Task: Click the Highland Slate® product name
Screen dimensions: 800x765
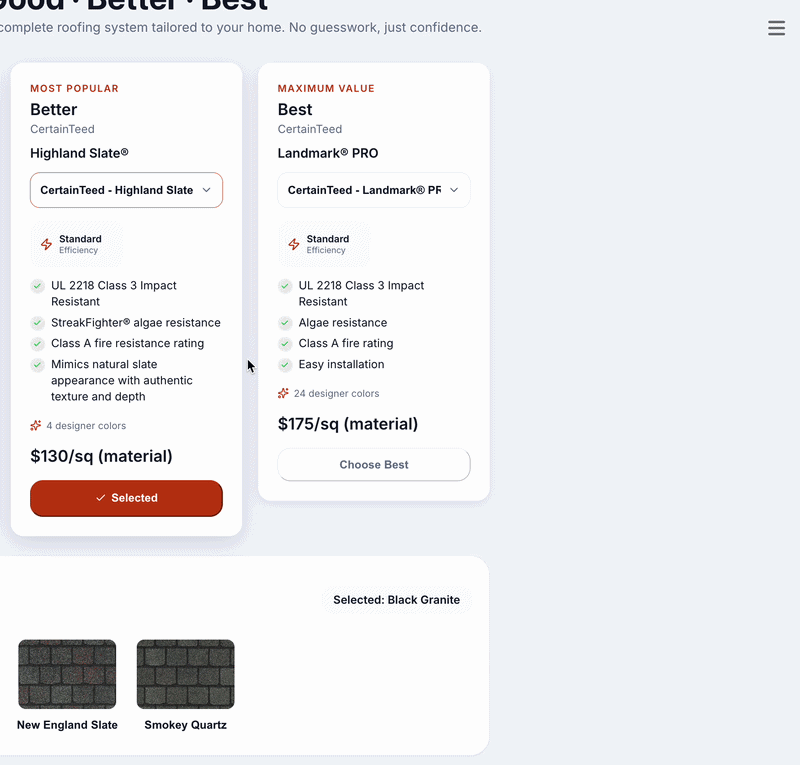Action: coord(80,153)
